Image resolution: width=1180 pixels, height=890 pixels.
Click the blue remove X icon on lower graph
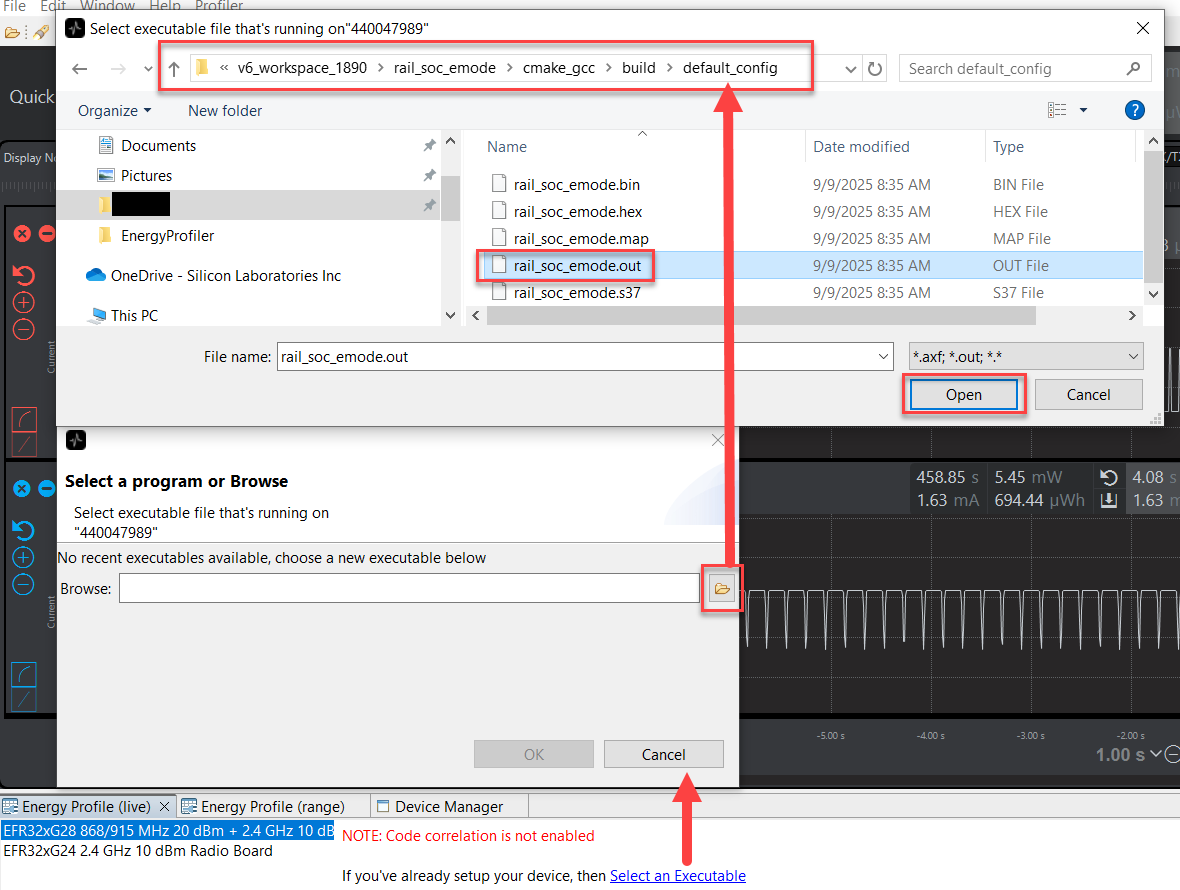point(21,488)
